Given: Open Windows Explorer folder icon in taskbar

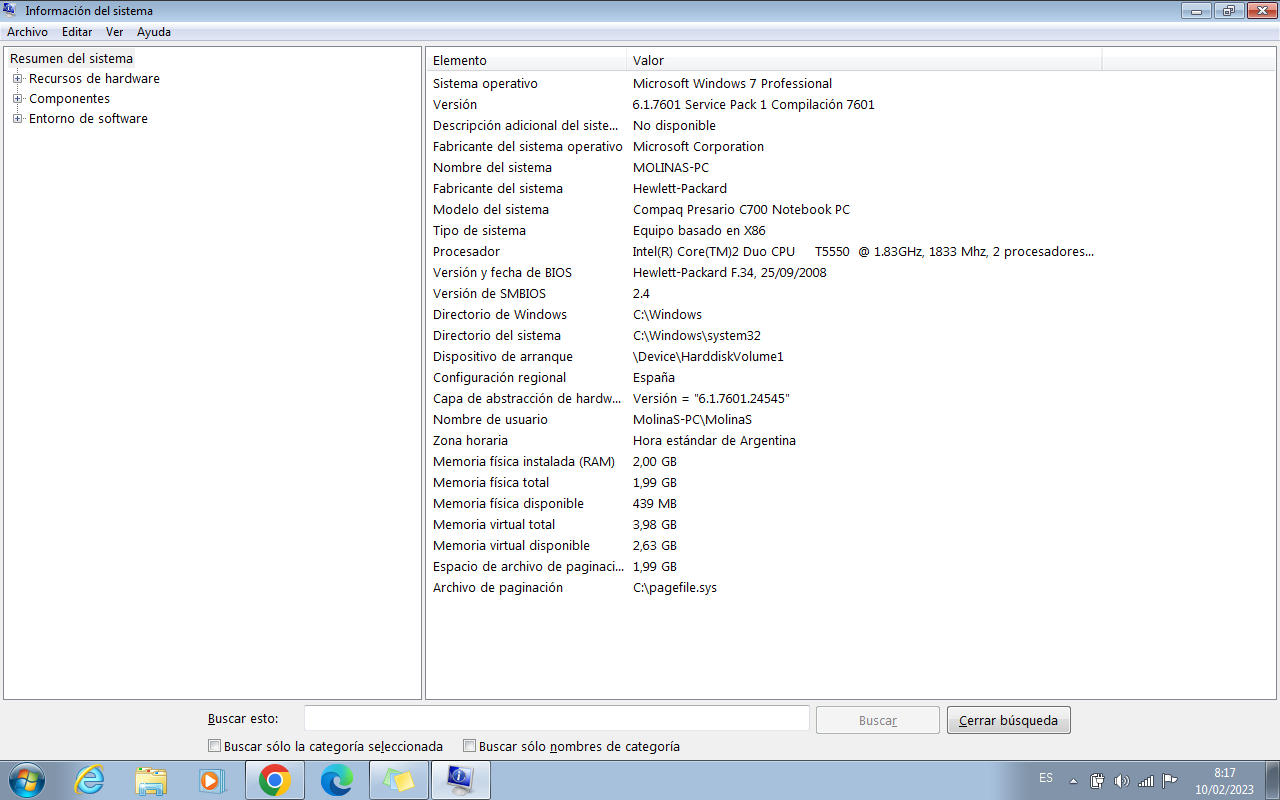Looking at the screenshot, I should click(x=151, y=780).
